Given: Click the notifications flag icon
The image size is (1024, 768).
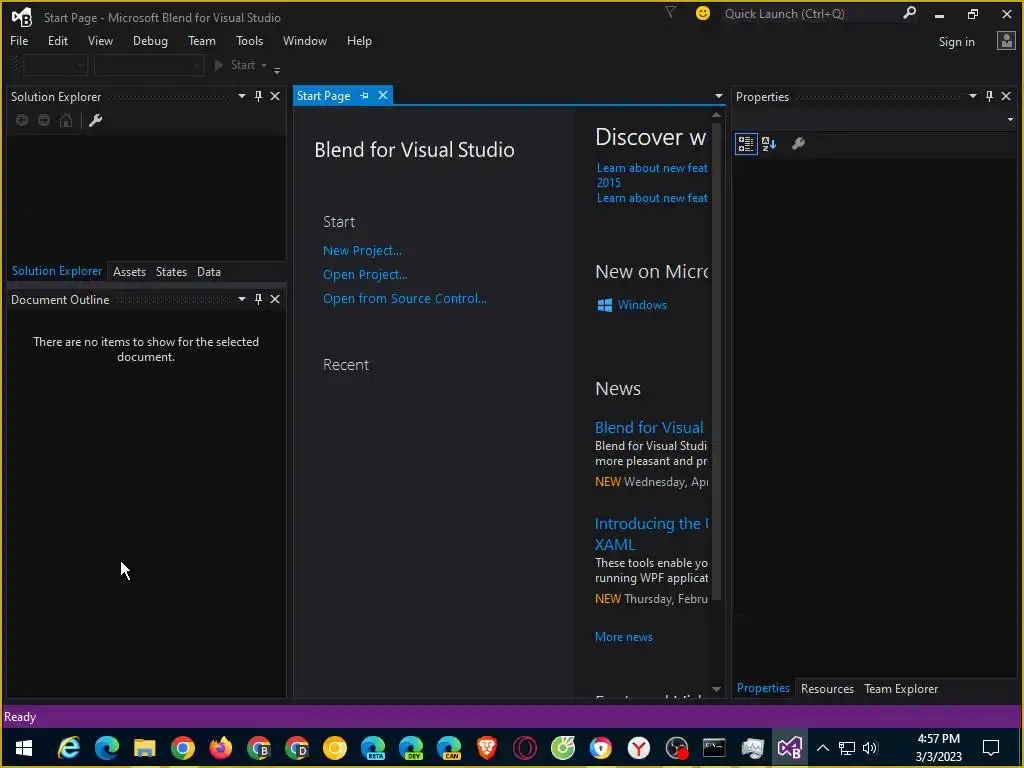Looking at the screenshot, I should pos(671,12).
